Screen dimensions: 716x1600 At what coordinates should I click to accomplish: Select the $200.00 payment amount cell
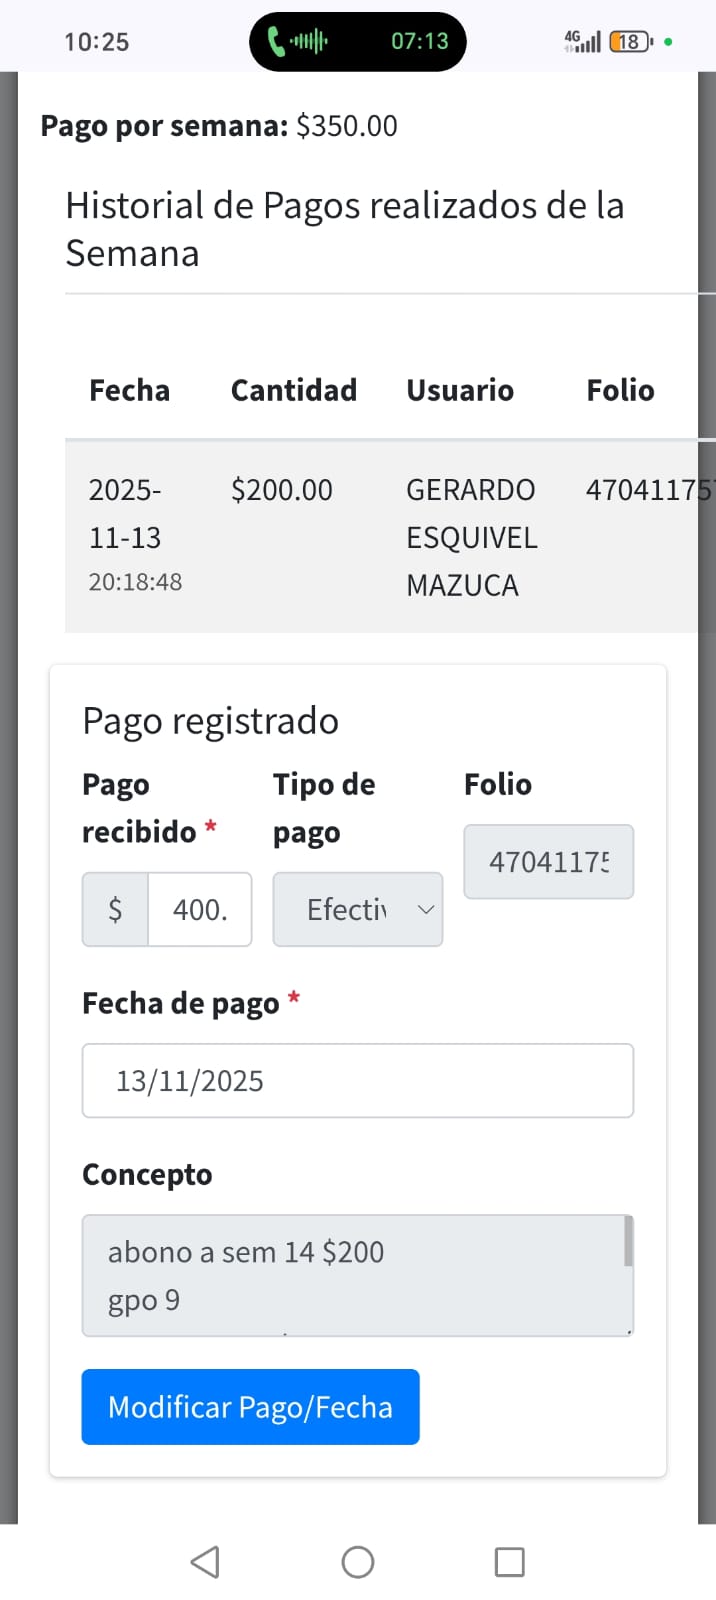tap(281, 490)
